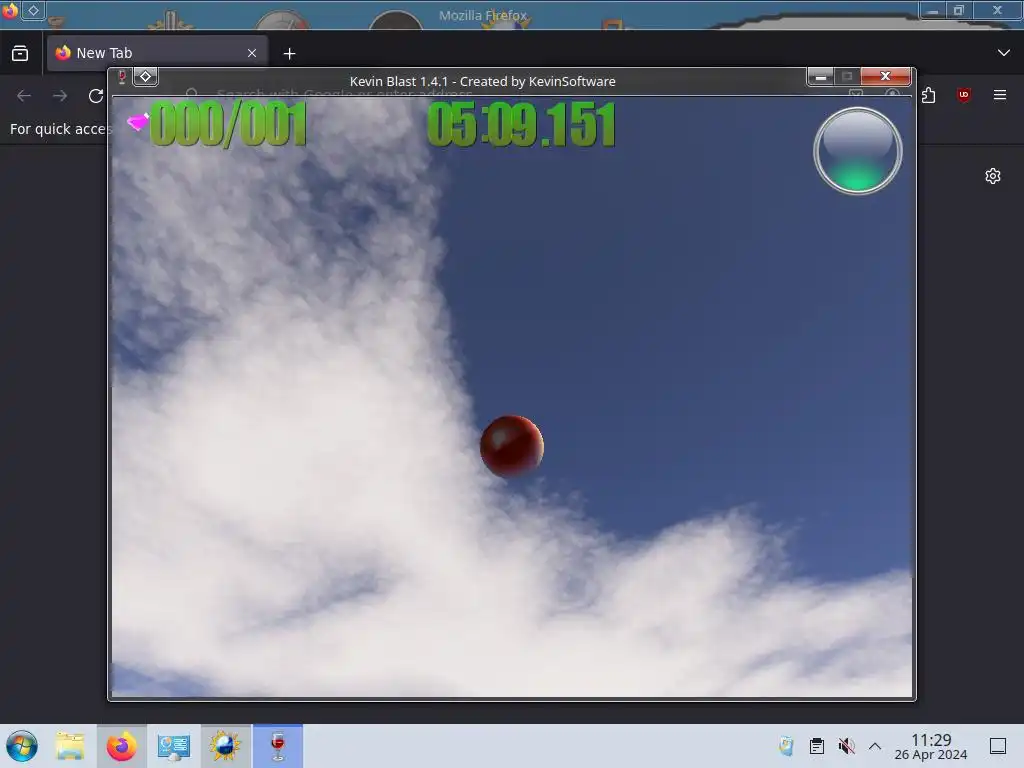Minimize the Kevin Blast window
Image resolution: width=1024 pixels, height=768 pixels.
[x=820, y=76]
